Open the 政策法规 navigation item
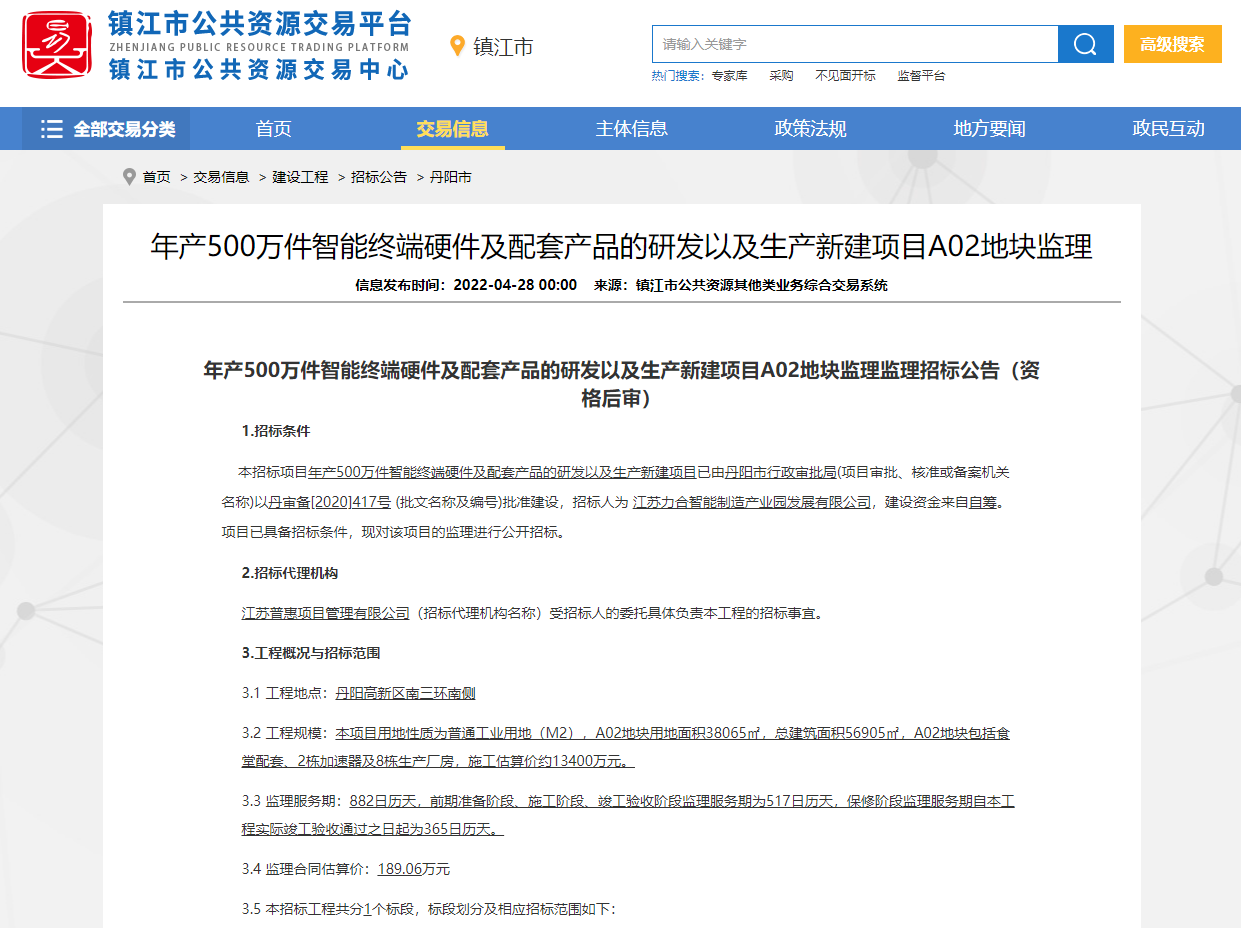Screen dimensions: 1241x928 [810, 129]
